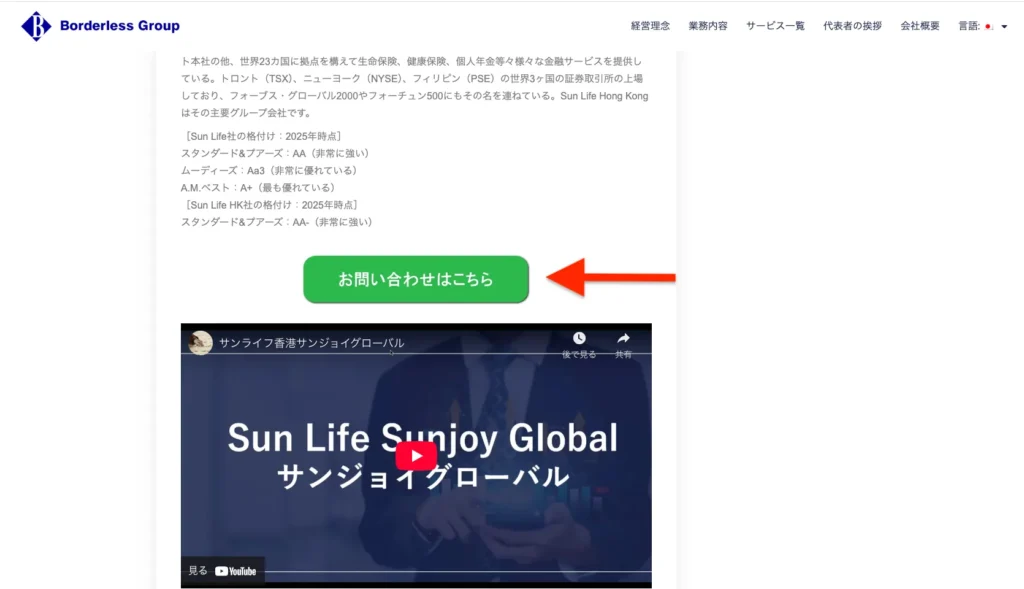Click the green お問い合わせはこちら button
The image size is (1024, 589).
416,279
